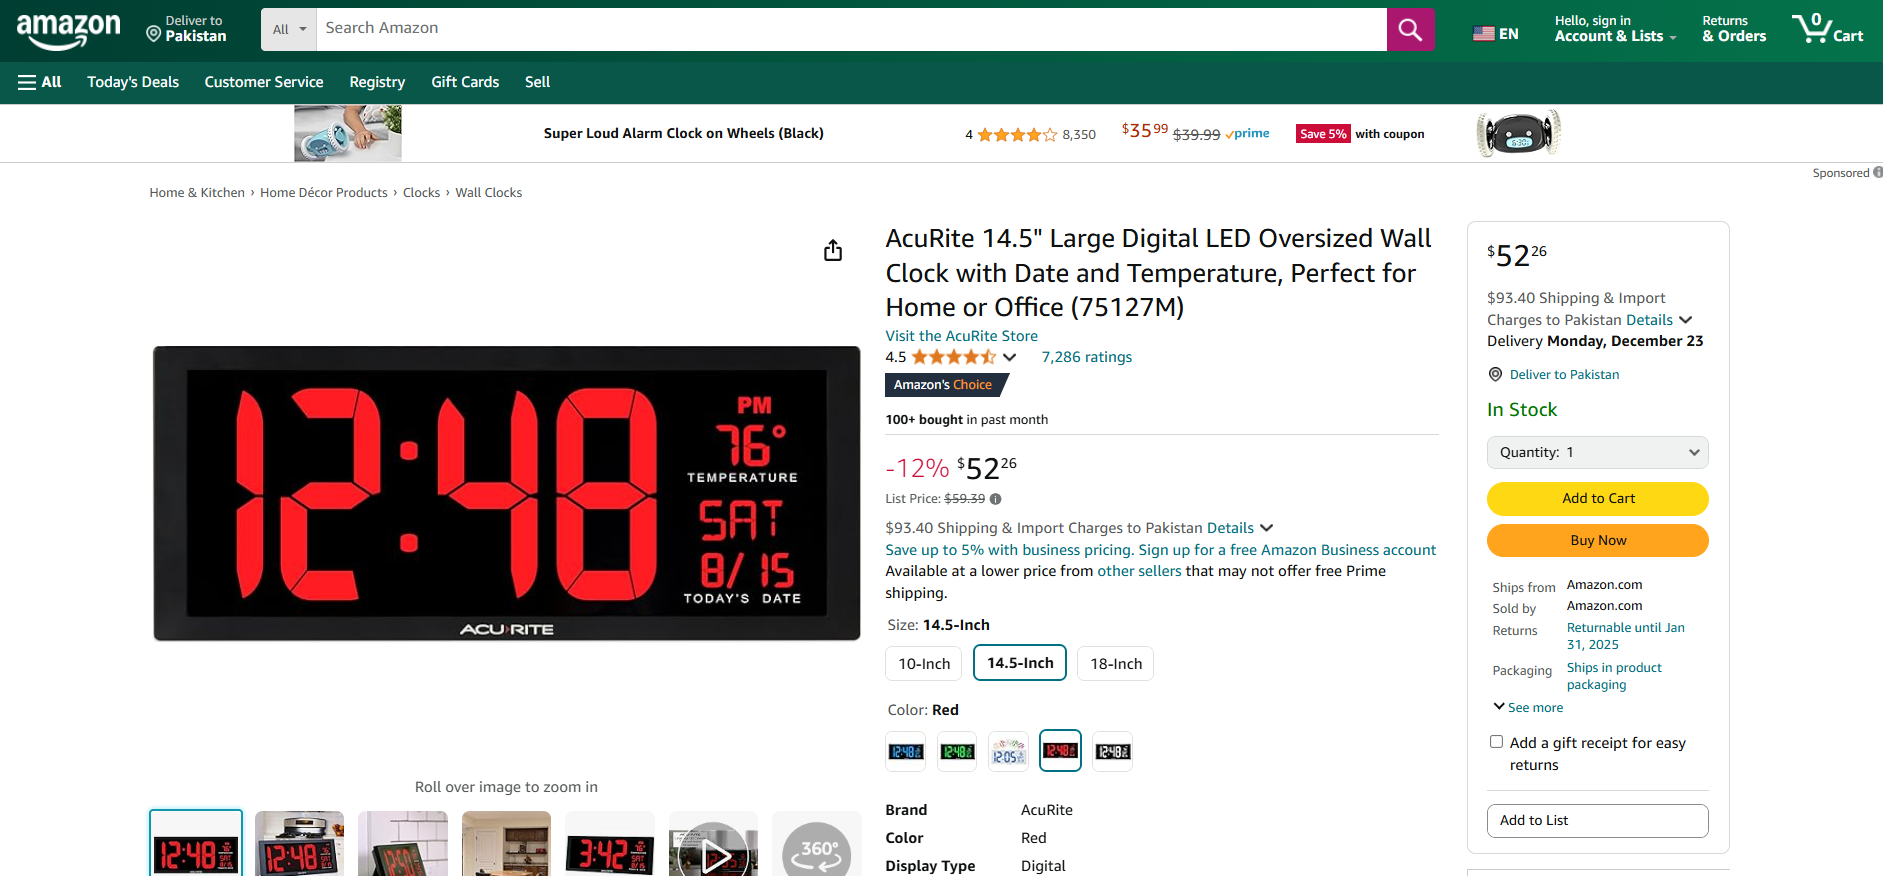Click the Deliver to Pakistan location in header
1883x876 pixels.
(186, 29)
